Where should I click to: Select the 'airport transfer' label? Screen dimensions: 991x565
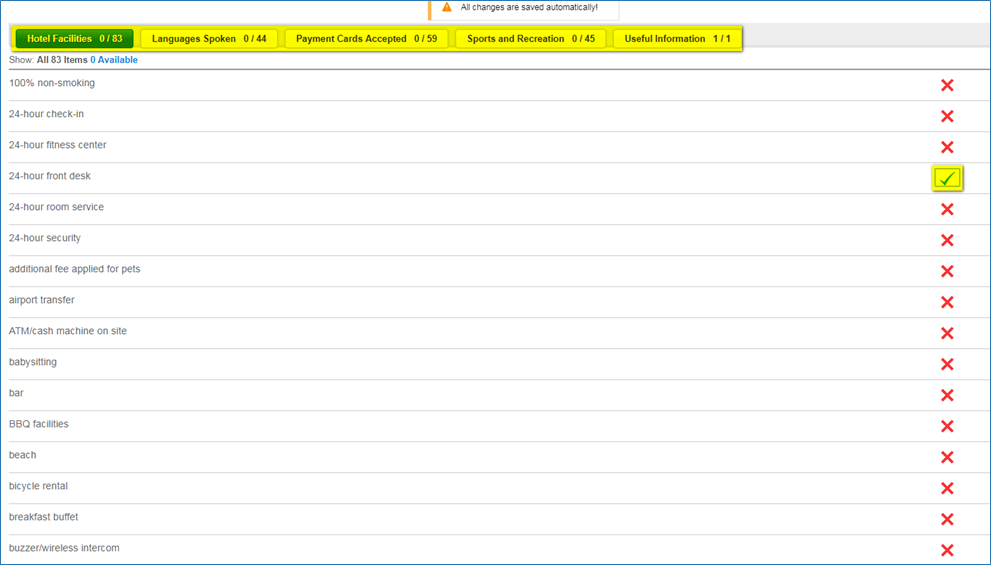click(42, 300)
